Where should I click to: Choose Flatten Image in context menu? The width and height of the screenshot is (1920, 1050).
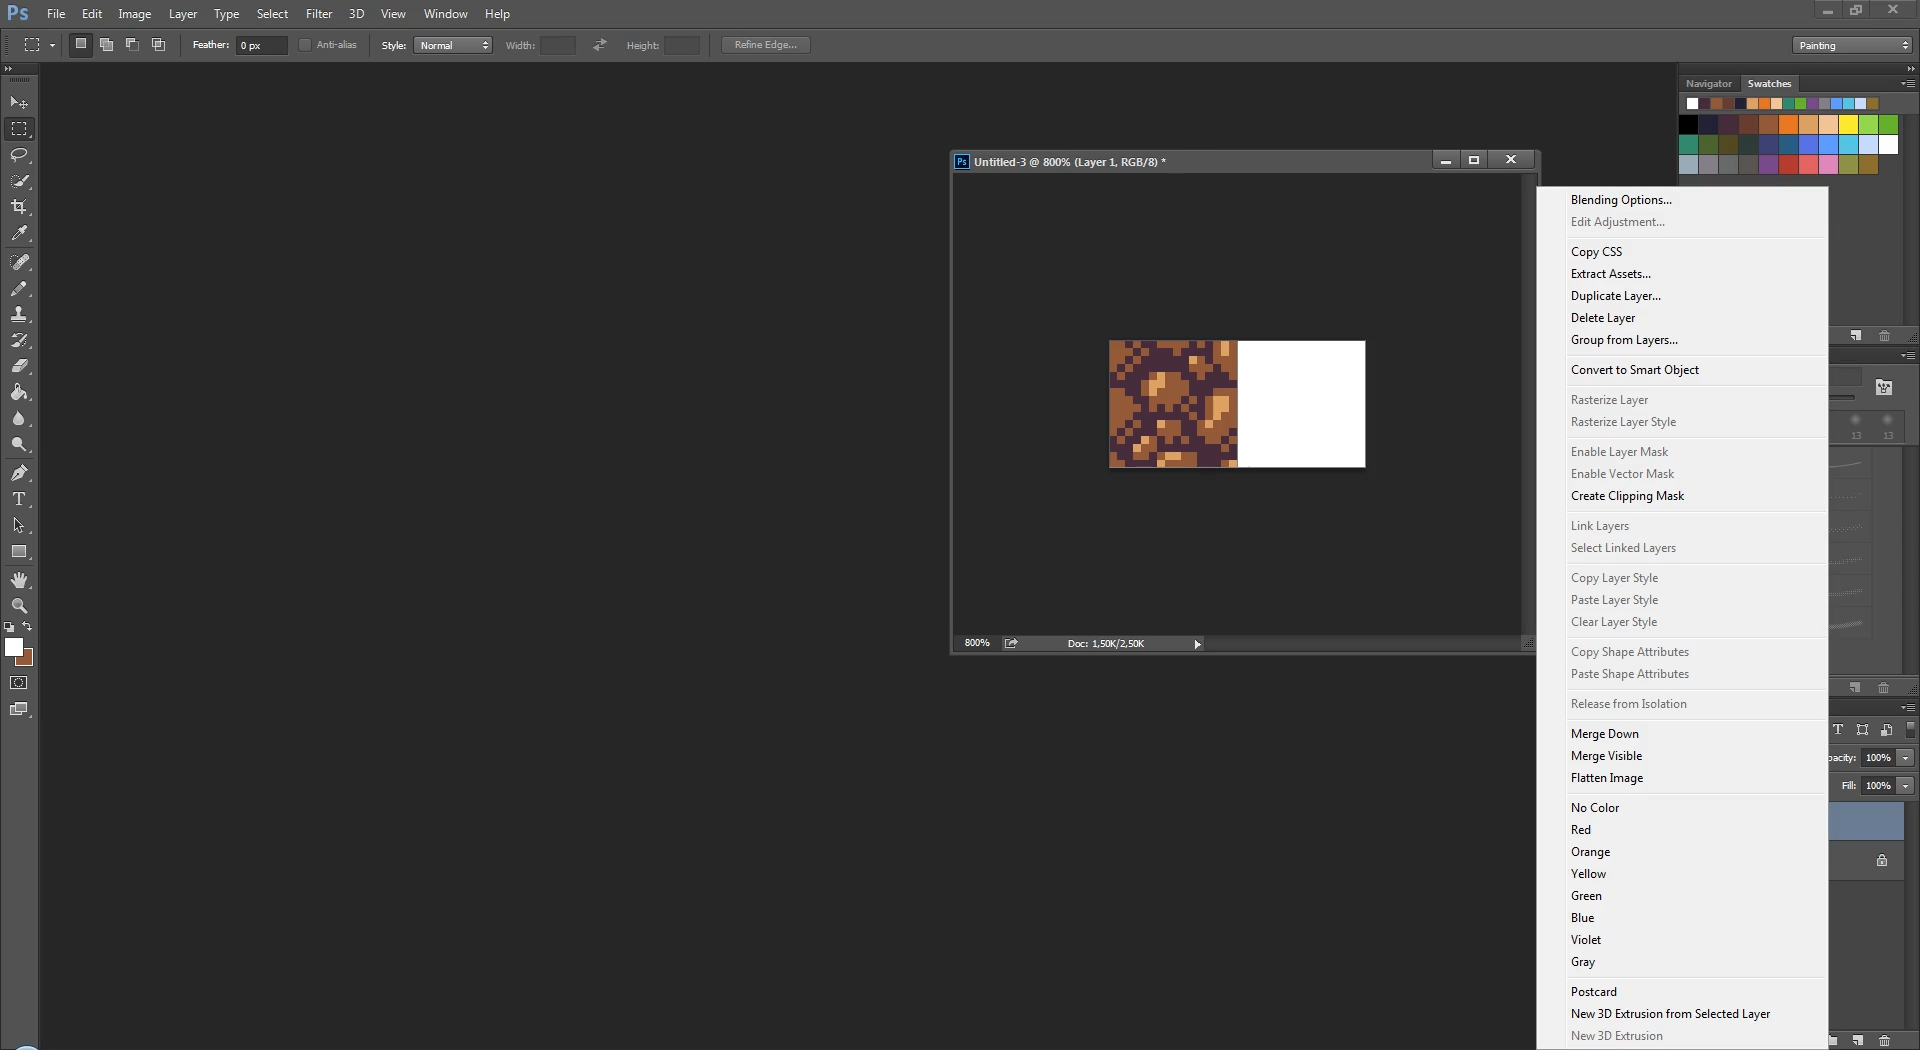[x=1606, y=778]
